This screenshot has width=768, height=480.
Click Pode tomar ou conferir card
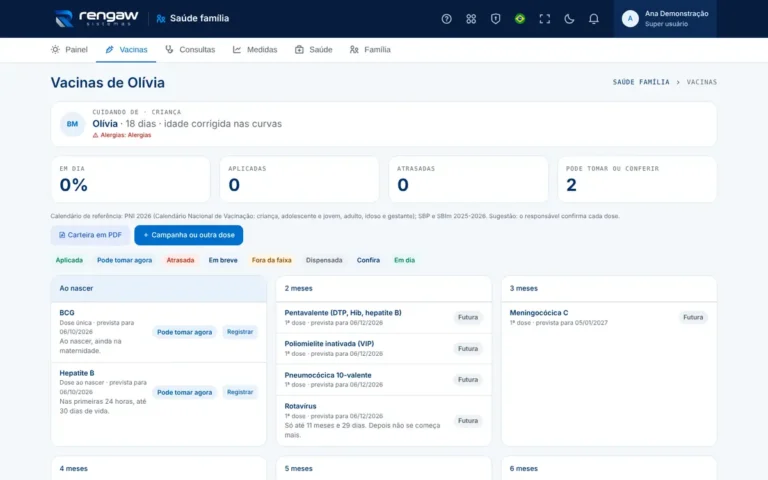tap(637, 179)
